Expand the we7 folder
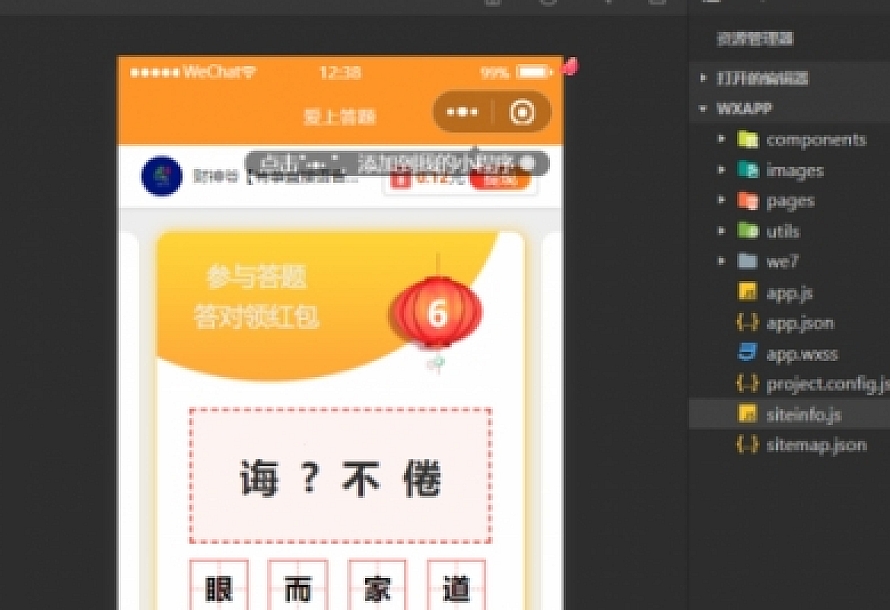 (781, 261)
